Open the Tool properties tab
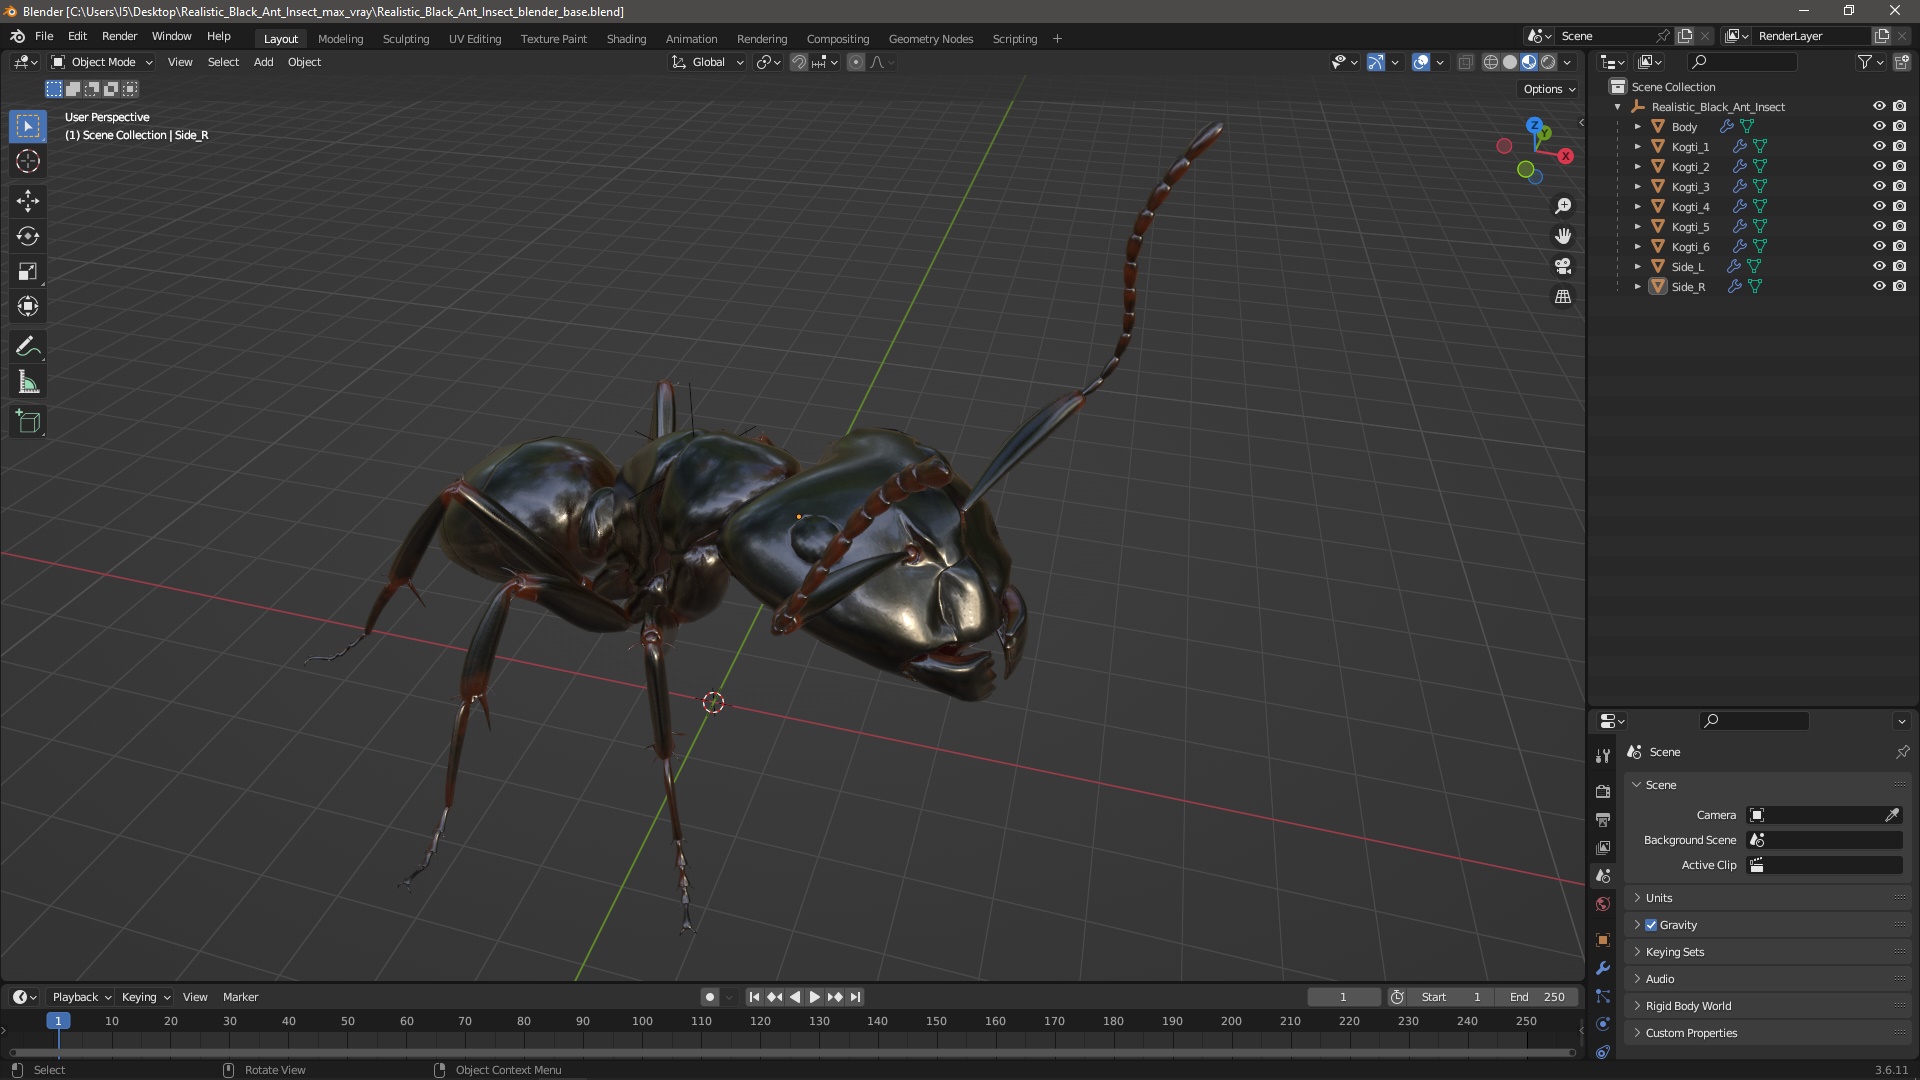The image size is (1920, 1080). (1603, 755)
